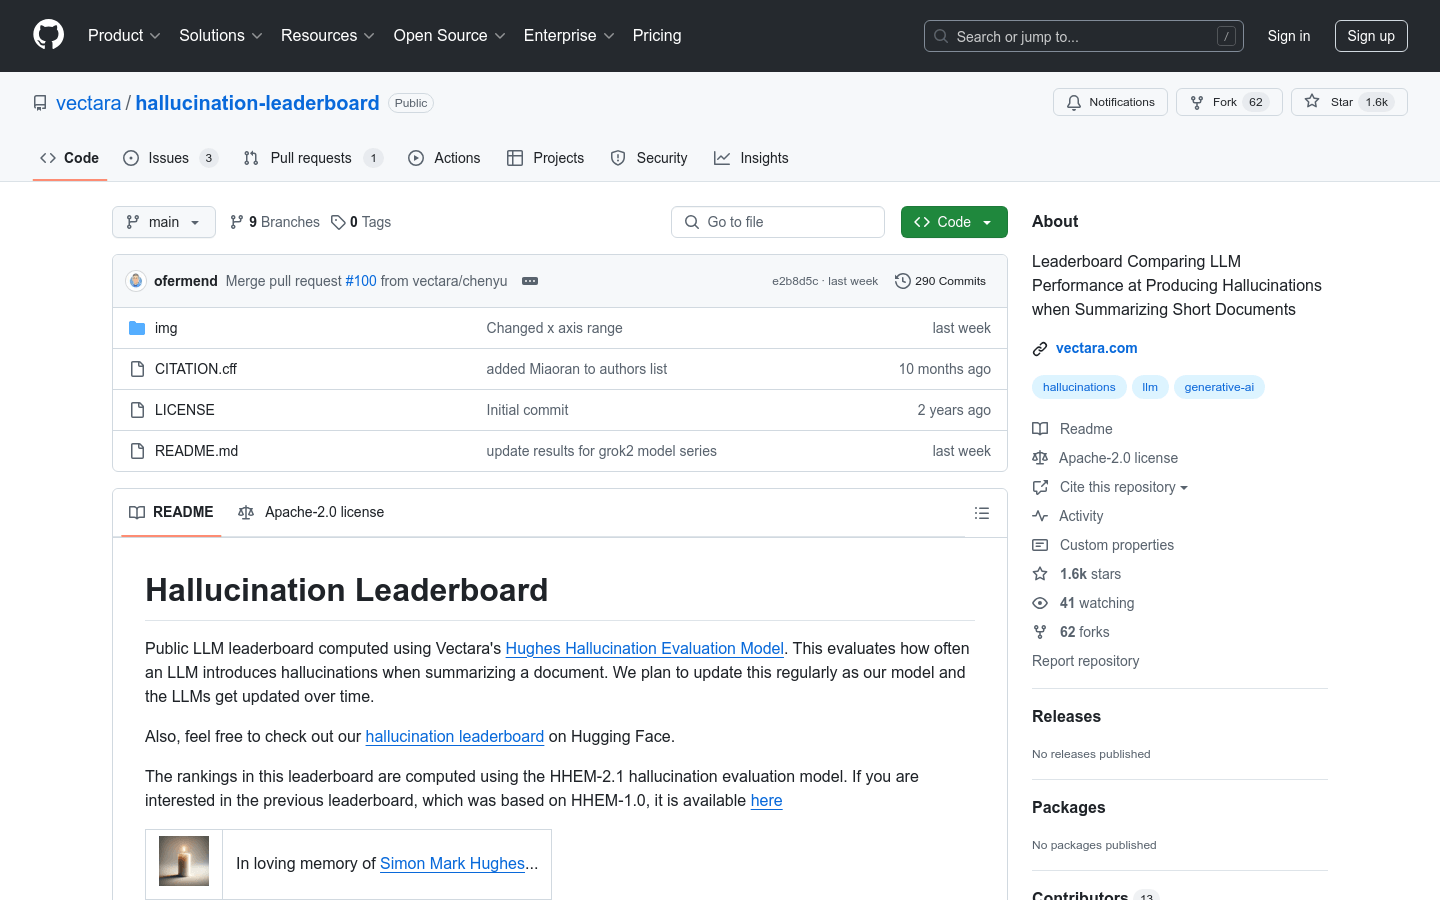
Task: Open the vectara.com website link
Action: click(x=1097, y=348)
